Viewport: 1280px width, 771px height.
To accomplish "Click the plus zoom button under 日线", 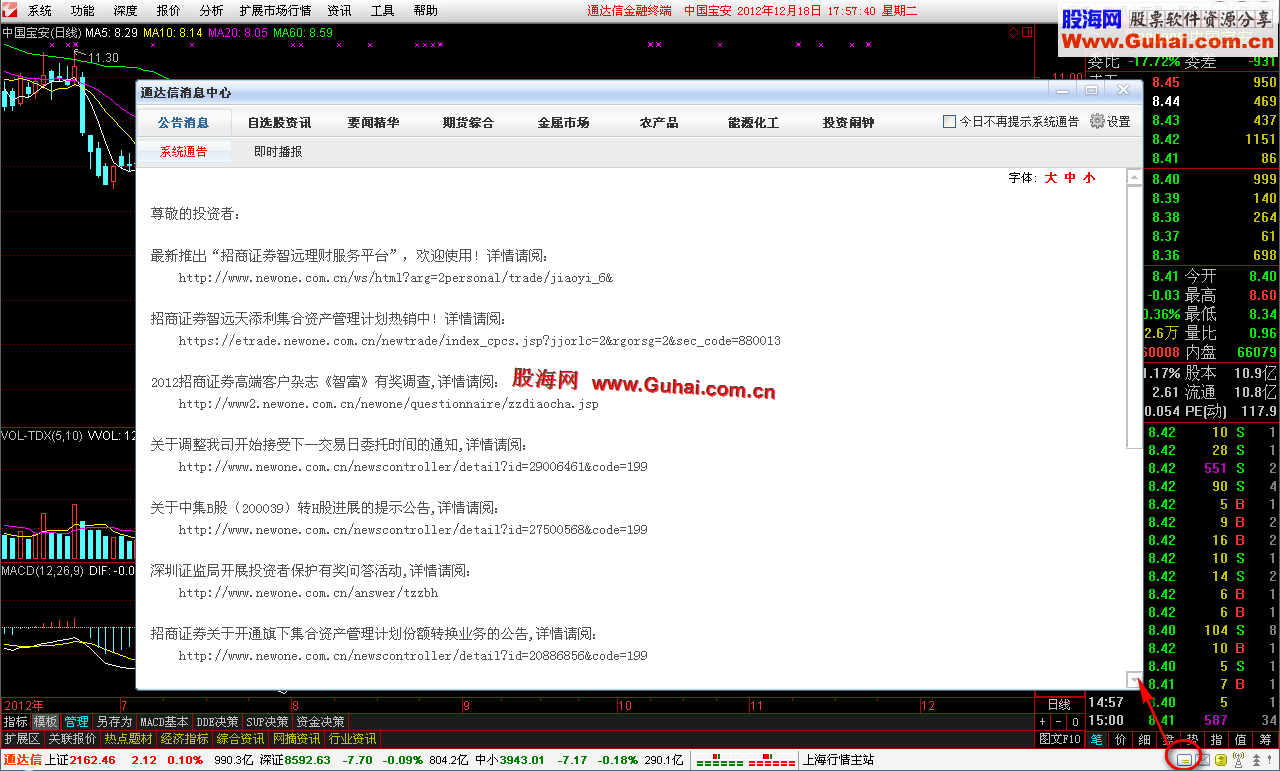I will (1043, 721).
